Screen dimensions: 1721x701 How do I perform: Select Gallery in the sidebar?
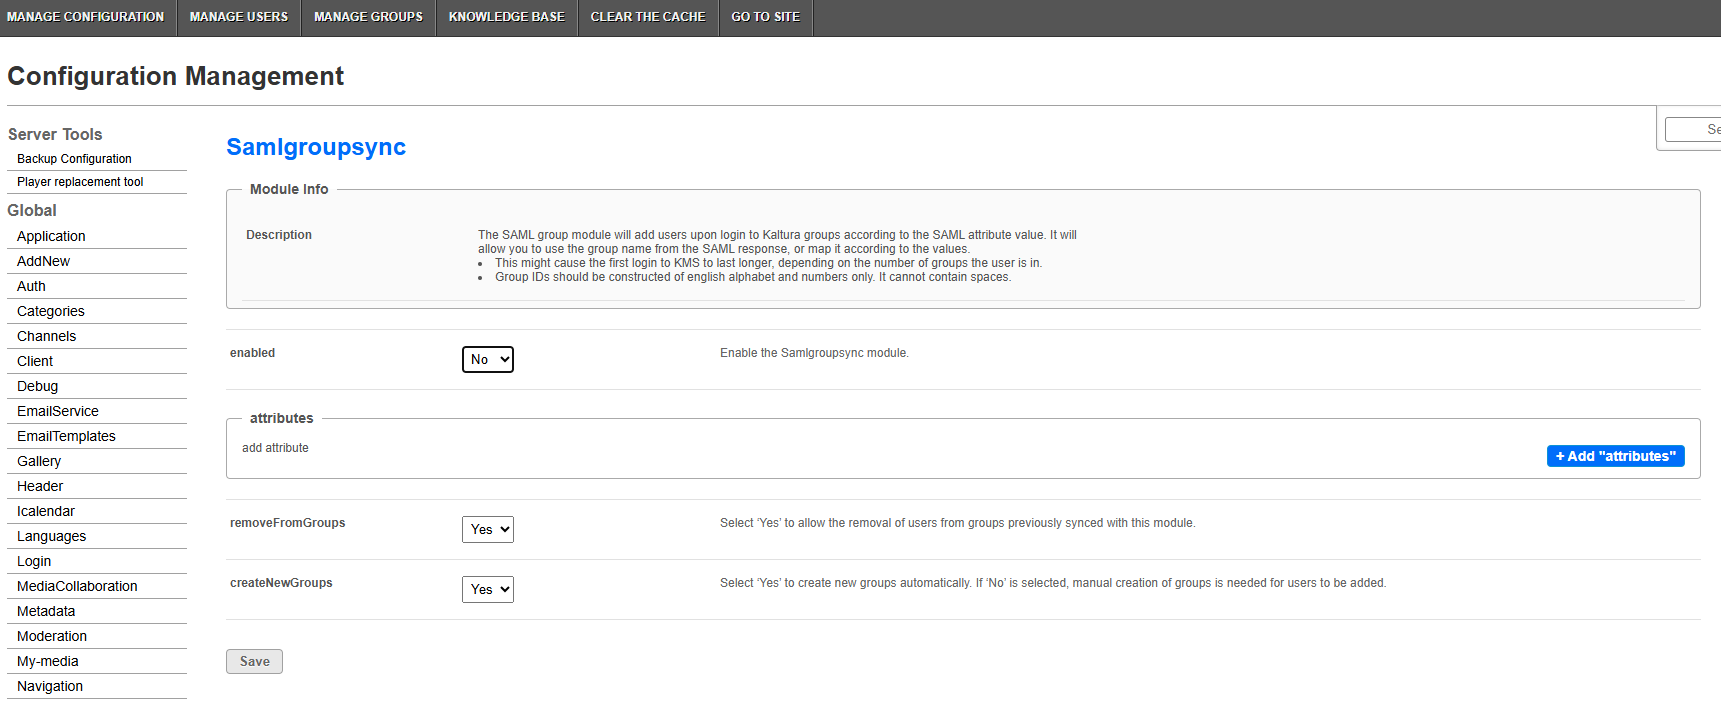click(x=39, y=461)
